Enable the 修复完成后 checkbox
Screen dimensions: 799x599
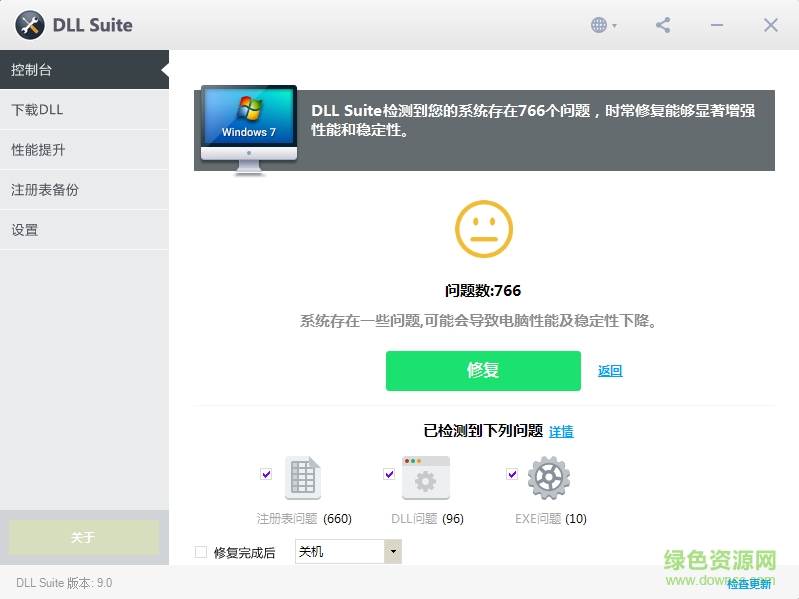[x=201, y=552]
